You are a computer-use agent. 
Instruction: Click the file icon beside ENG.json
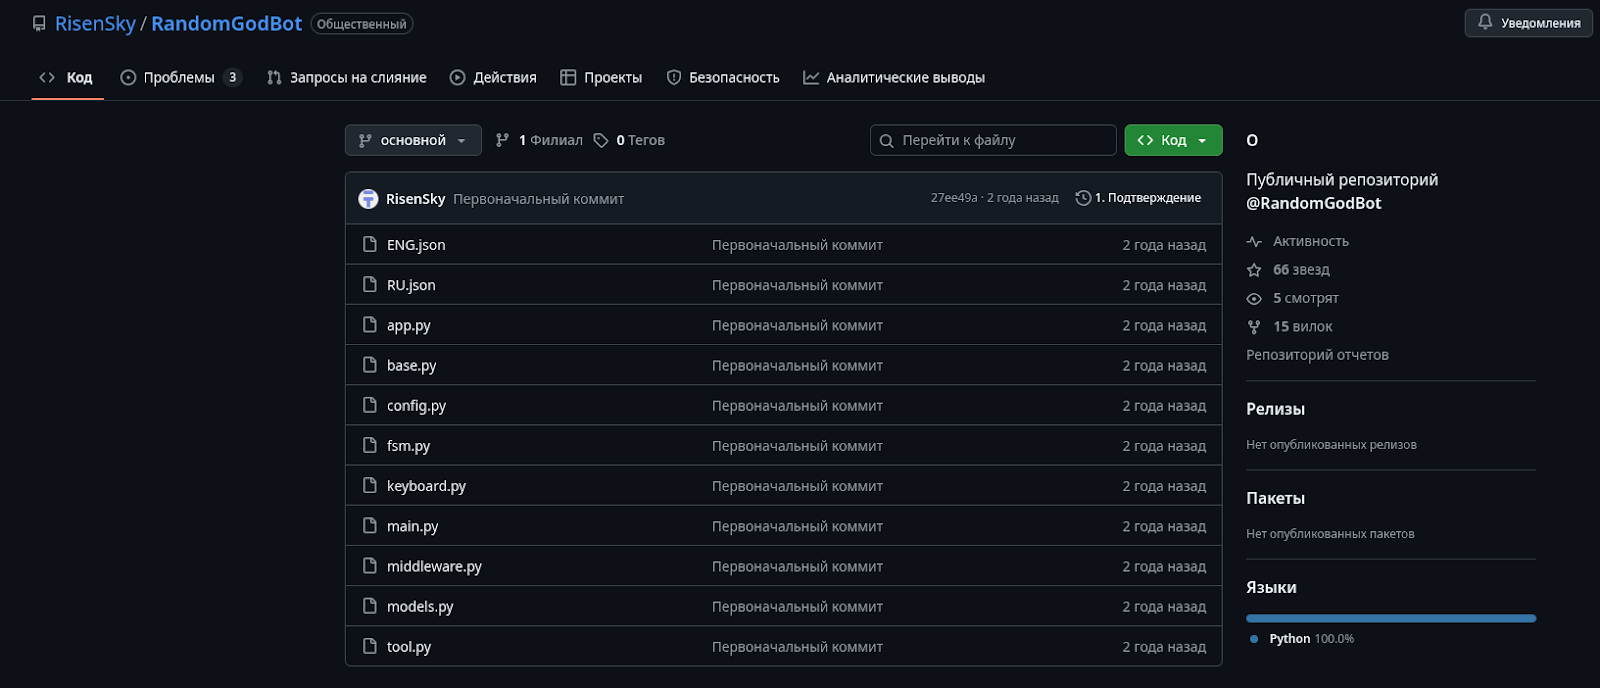click(370, 245)
